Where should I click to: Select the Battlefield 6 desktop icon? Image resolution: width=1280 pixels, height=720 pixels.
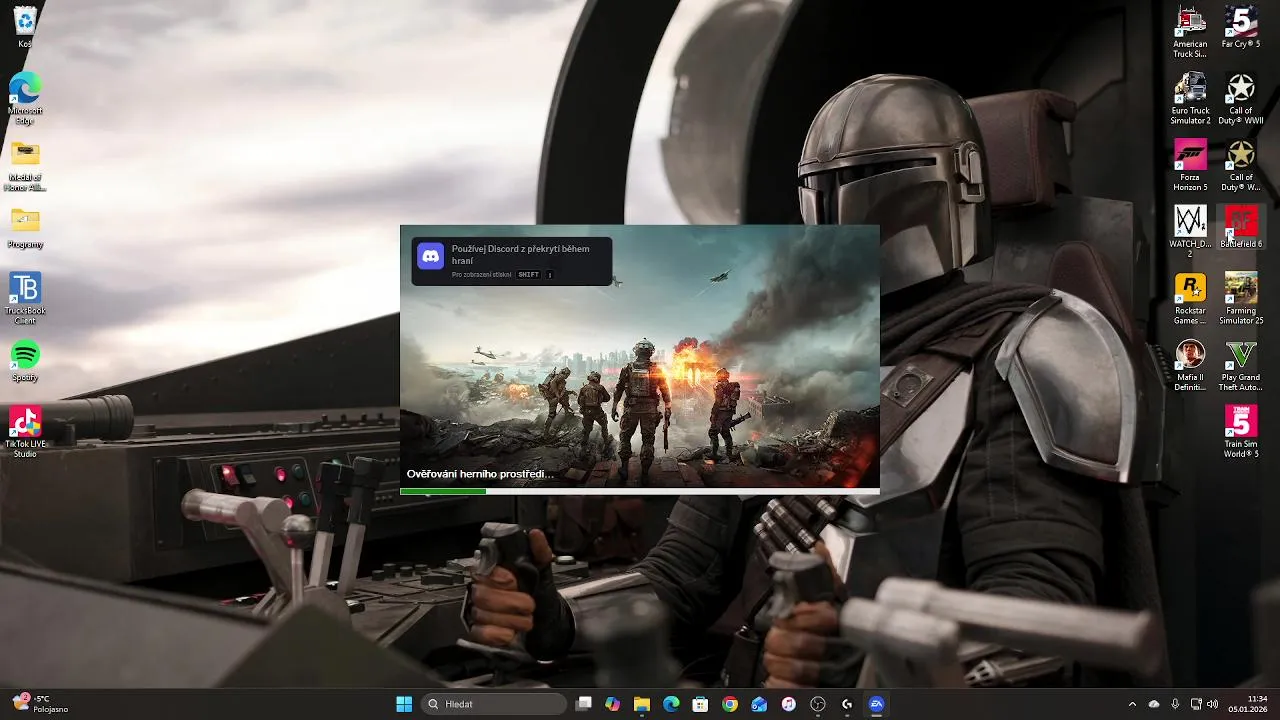click(1241, 227)
